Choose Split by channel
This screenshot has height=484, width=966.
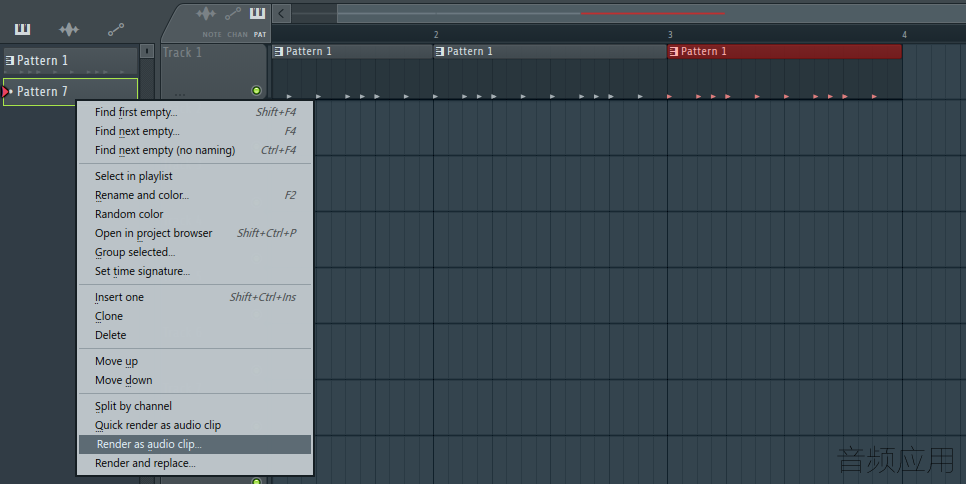[x=195, y=406]
